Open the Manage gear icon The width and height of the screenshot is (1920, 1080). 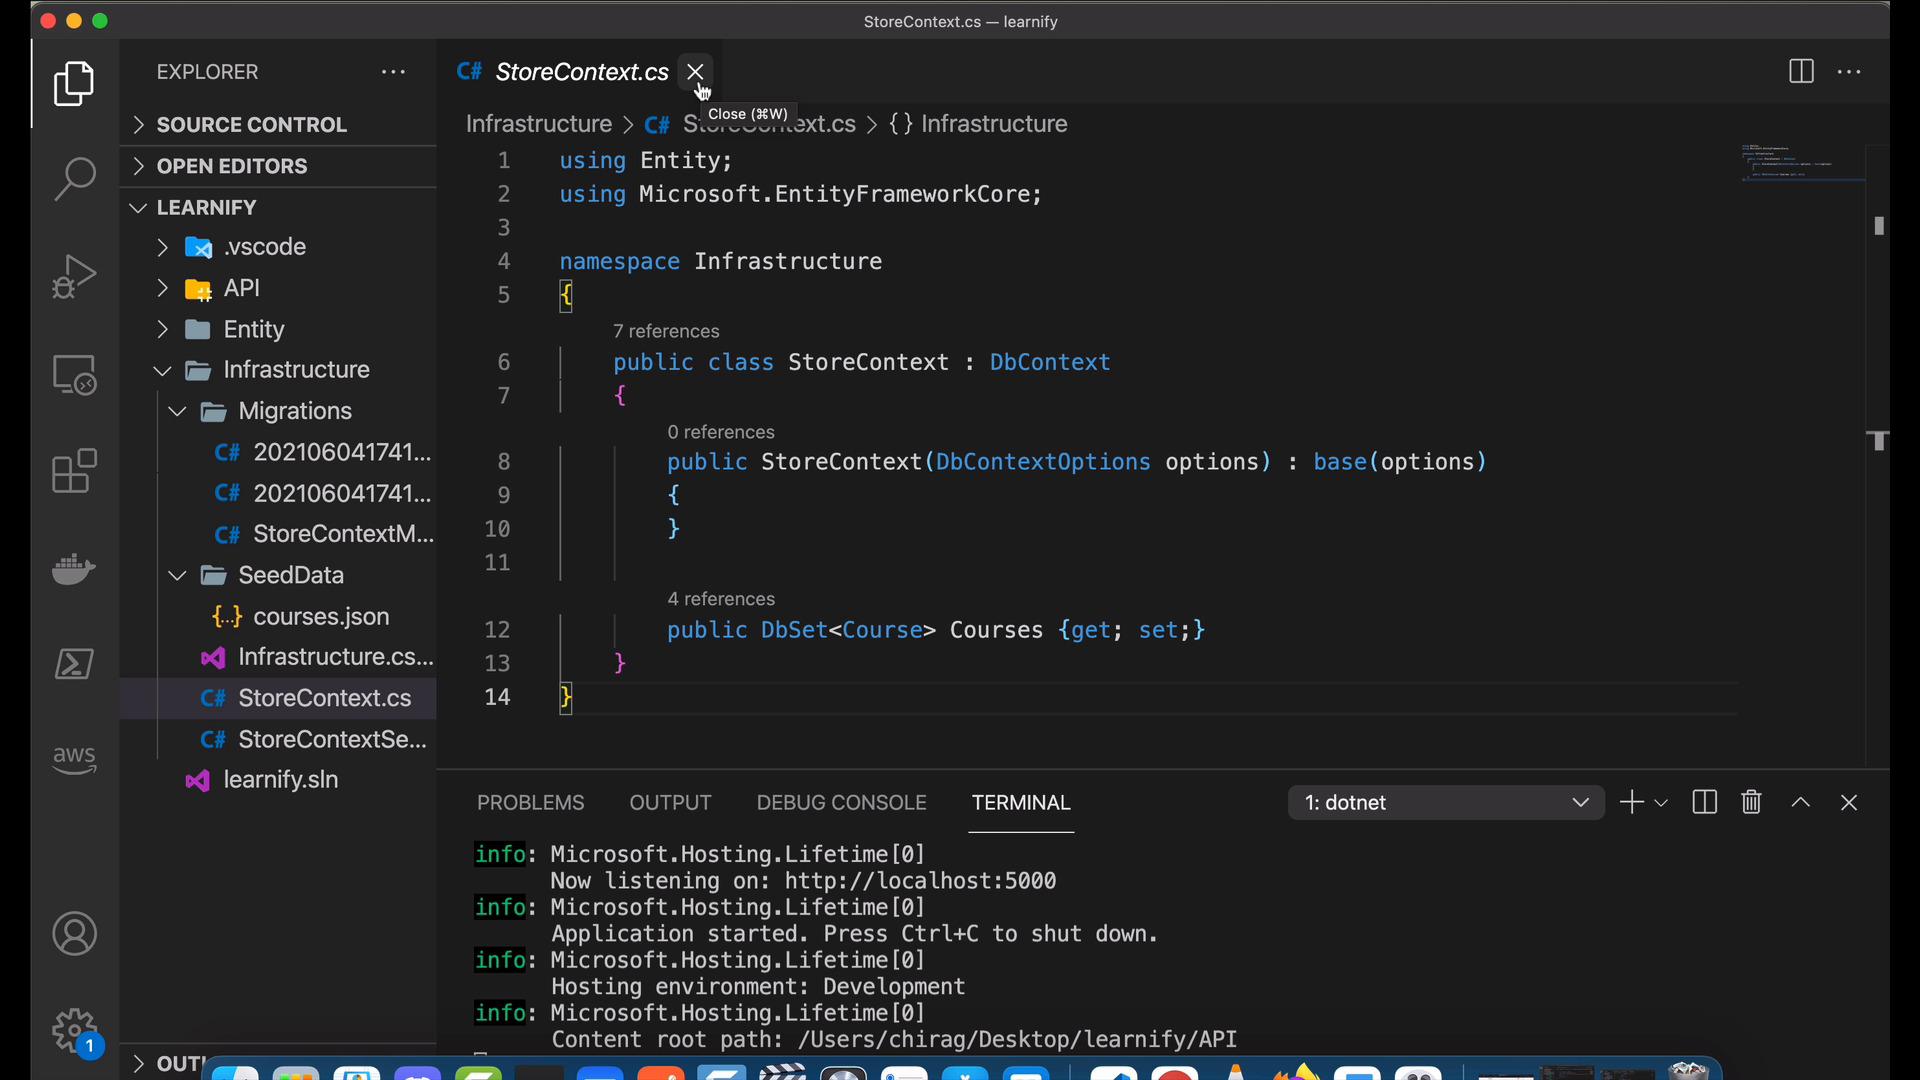pyautogui.click(x=74, y=1030)
